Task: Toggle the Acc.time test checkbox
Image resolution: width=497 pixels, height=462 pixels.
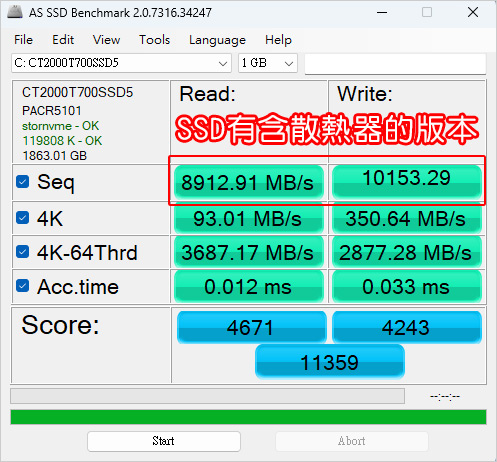Action: [x=23, y=286]
